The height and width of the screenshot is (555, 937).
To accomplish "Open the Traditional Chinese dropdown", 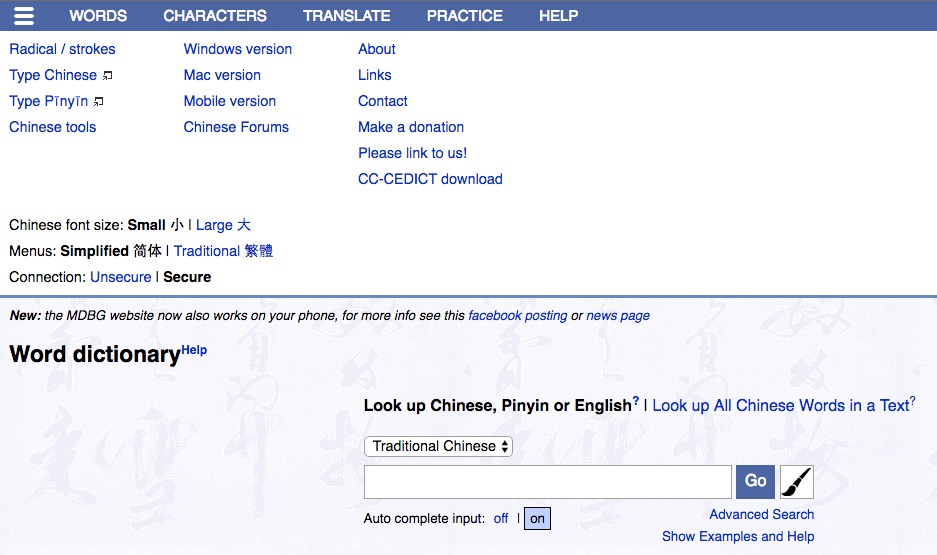I will 438,446.
